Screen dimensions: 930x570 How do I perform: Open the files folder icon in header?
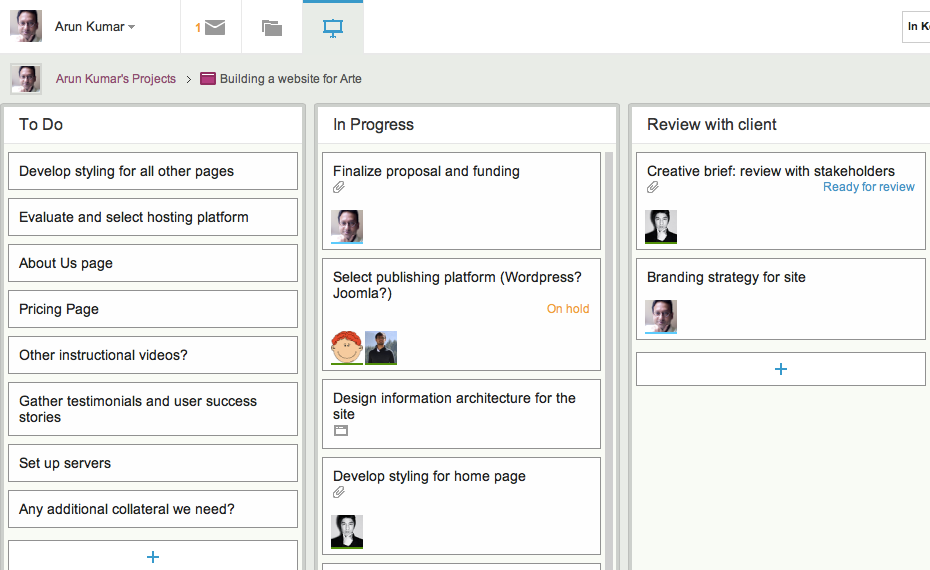(272, 27)
